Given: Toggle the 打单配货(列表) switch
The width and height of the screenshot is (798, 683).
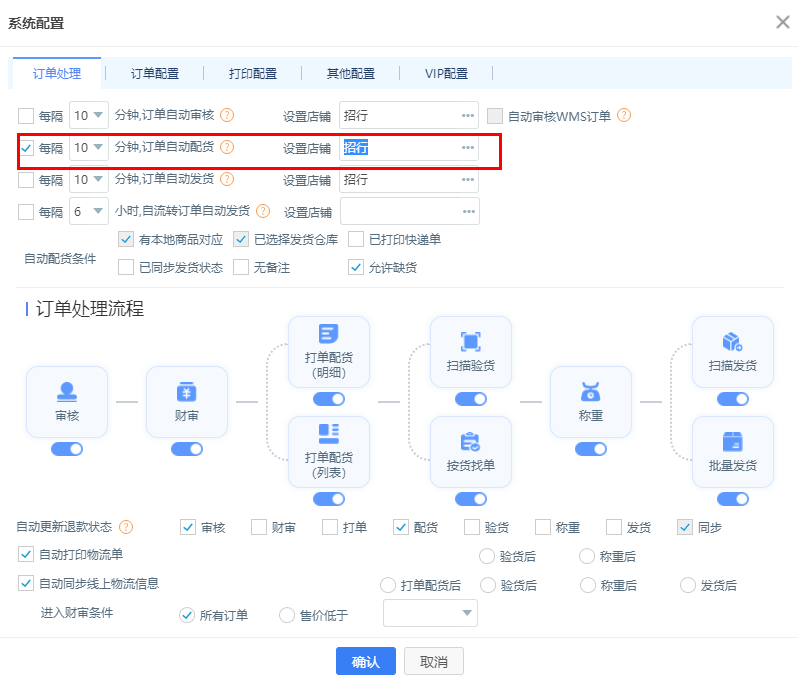Looking at the screenshot, I should [329, 499].
